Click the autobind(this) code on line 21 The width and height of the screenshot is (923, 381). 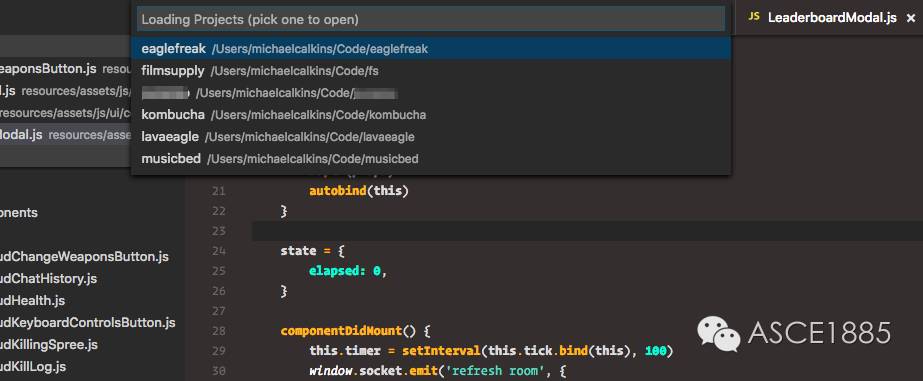(359, 191)
